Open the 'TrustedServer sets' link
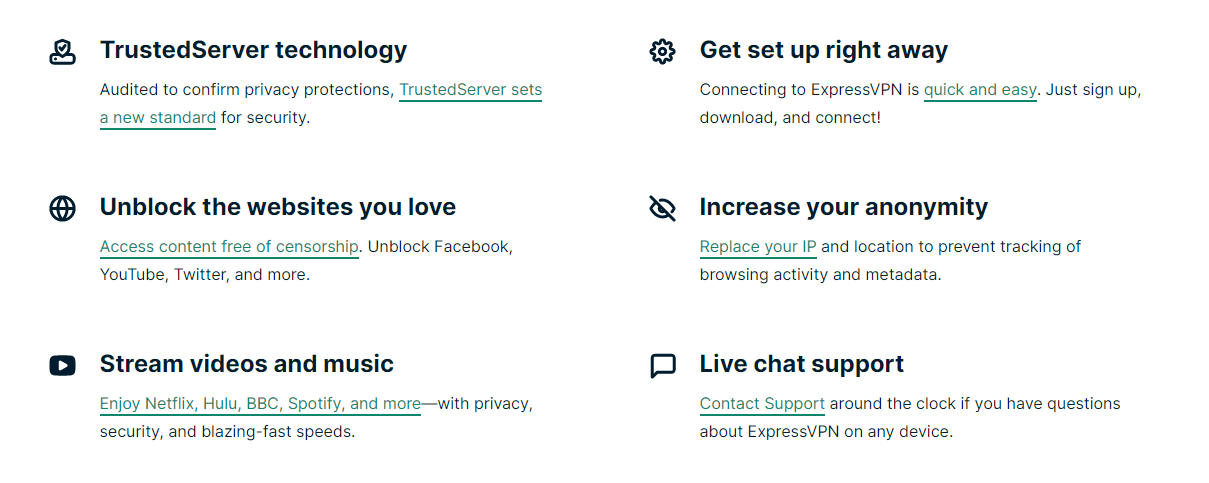The height and width of the screenshot is (483, 1209). (470, 90)
